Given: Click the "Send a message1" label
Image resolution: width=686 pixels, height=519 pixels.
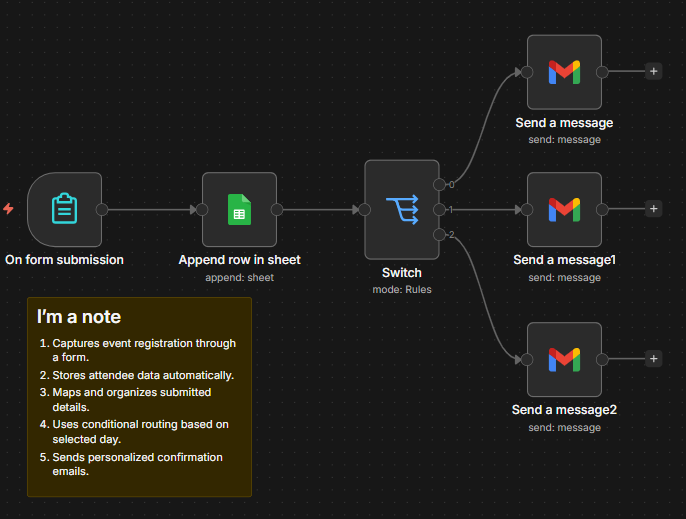Looking at the screenshot, I should (564, 260).
